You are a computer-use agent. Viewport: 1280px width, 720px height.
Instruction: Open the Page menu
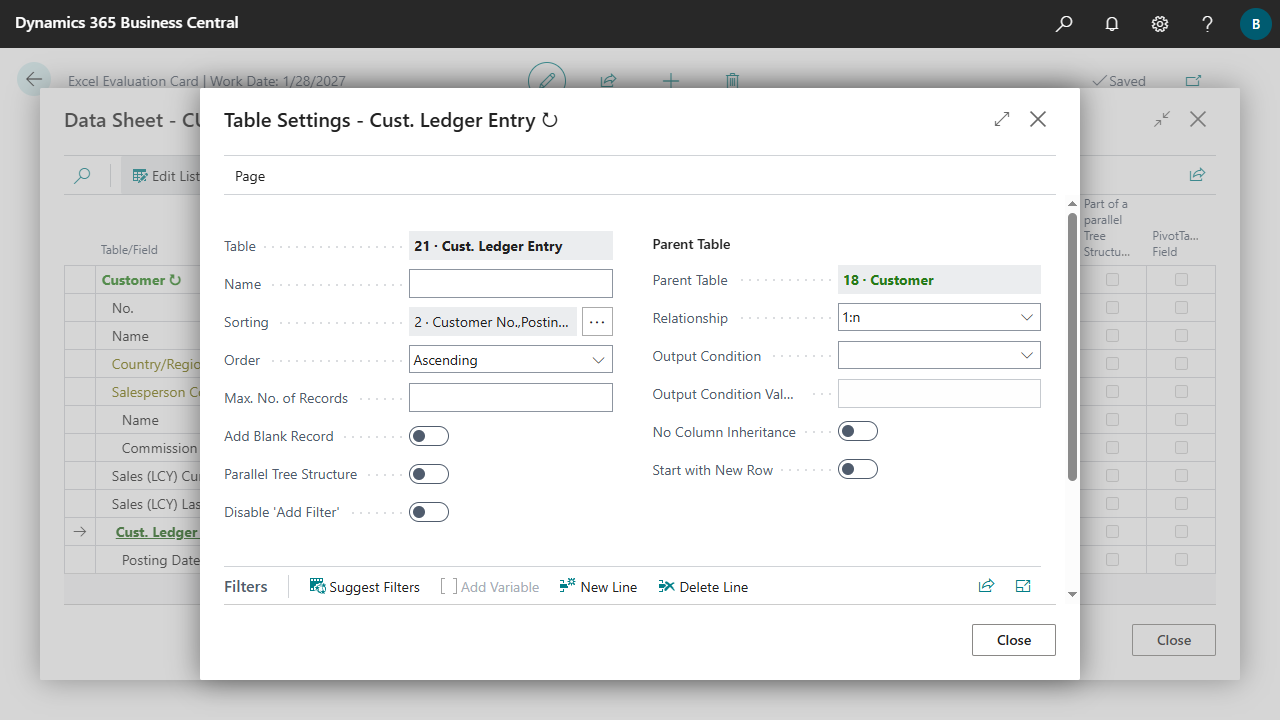pyautogui.click(x=250, y=176)
